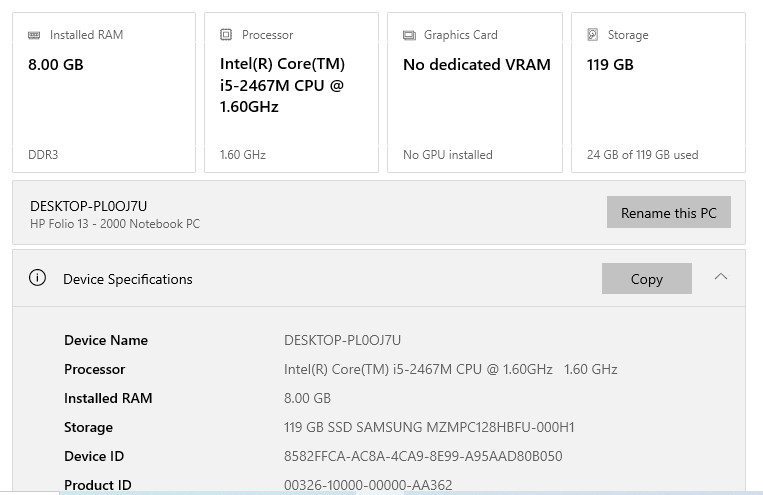Click the Installed RAM memory icon

(x=34, y=35)
